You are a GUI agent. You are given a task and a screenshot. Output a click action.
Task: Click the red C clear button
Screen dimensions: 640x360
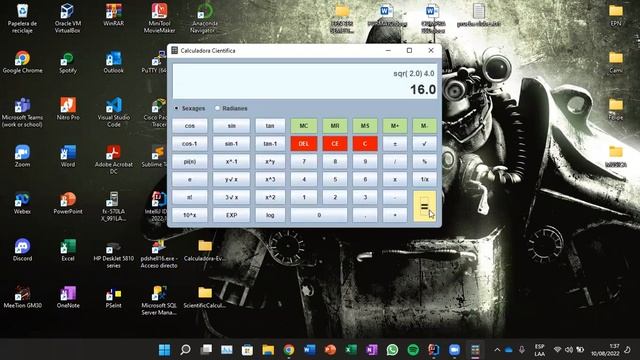coord(365,144)
